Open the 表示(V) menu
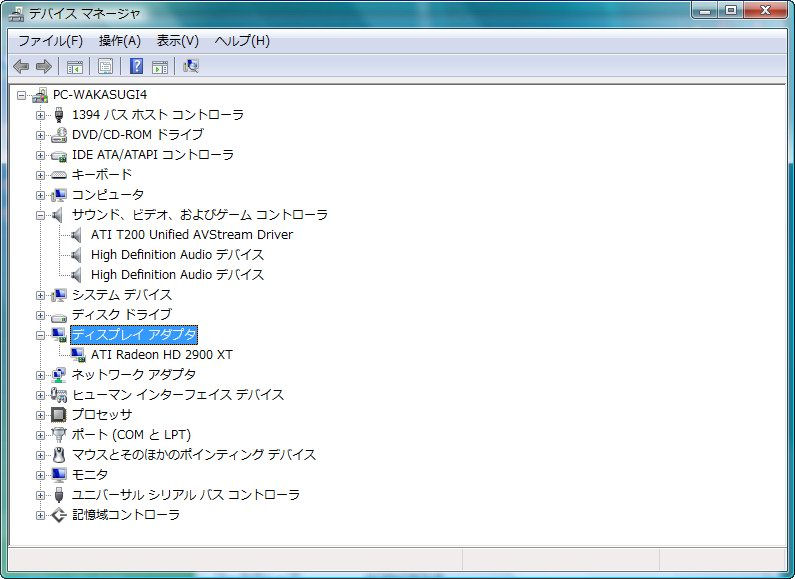 click(177, 41)
